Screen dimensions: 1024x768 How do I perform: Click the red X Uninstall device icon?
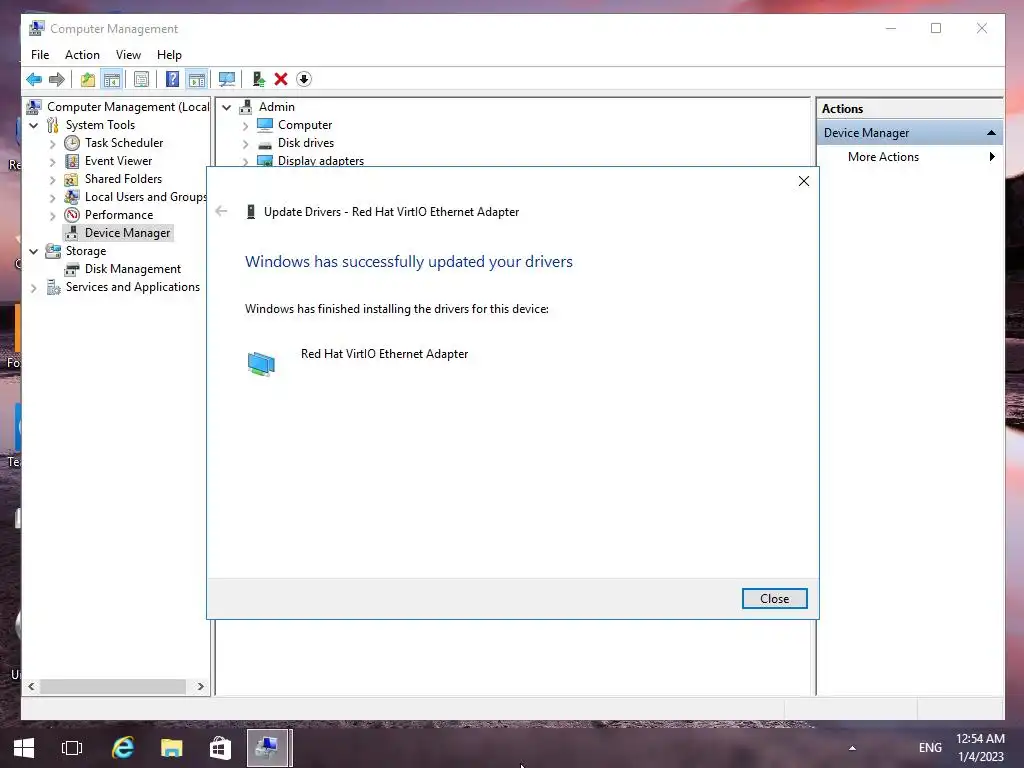click(x=281, y=80)
